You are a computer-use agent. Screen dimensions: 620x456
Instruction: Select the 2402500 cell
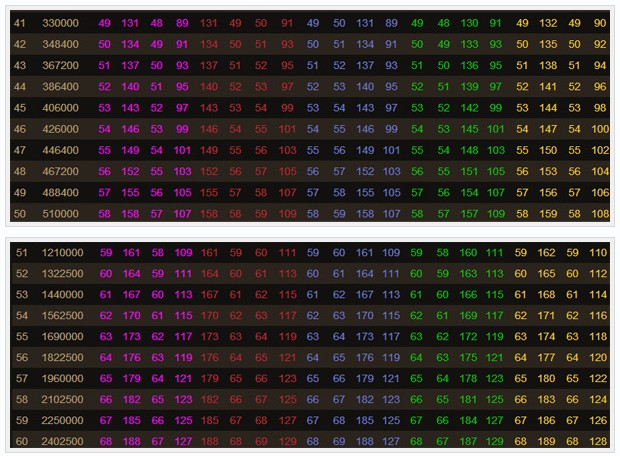(62, 441)
